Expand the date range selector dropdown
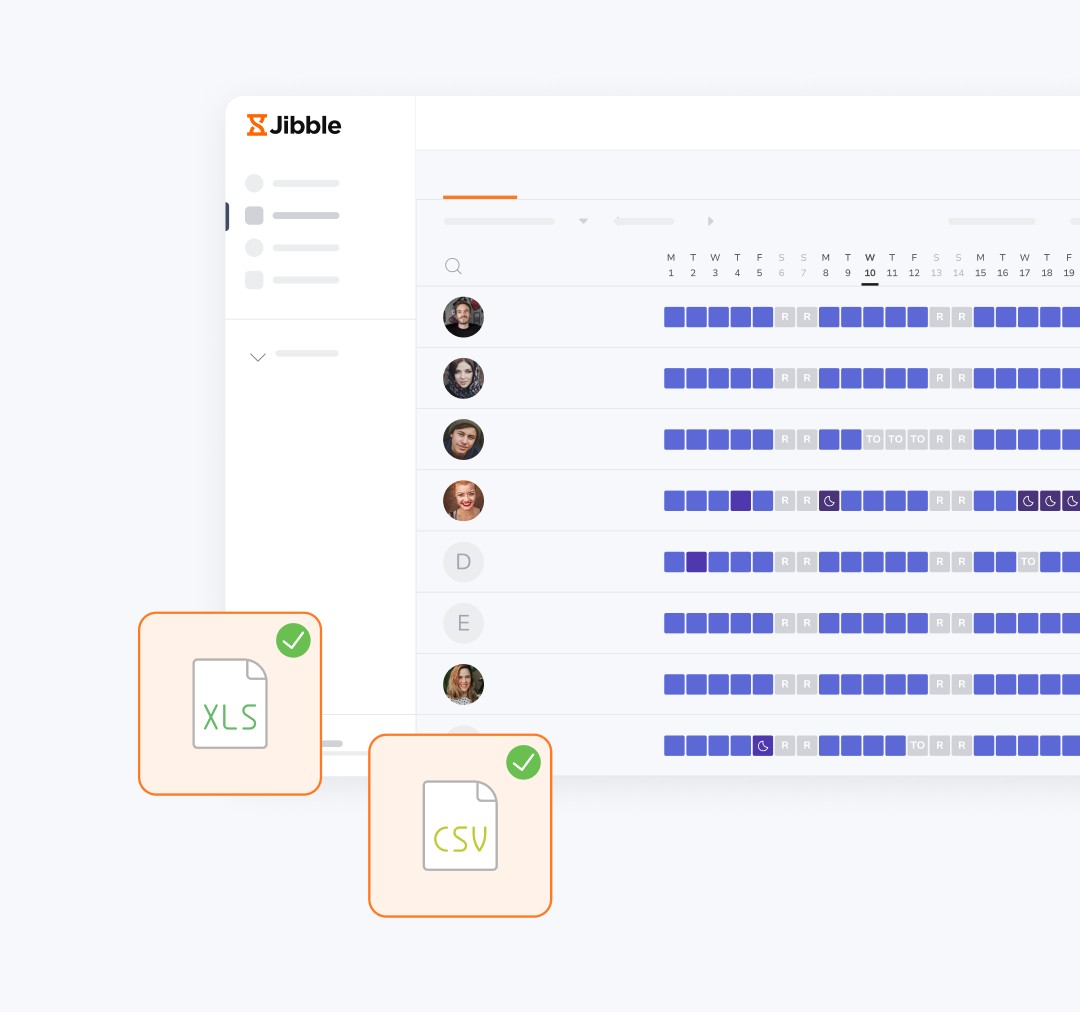1080x1012 pixels. click(x=583, y=221)
